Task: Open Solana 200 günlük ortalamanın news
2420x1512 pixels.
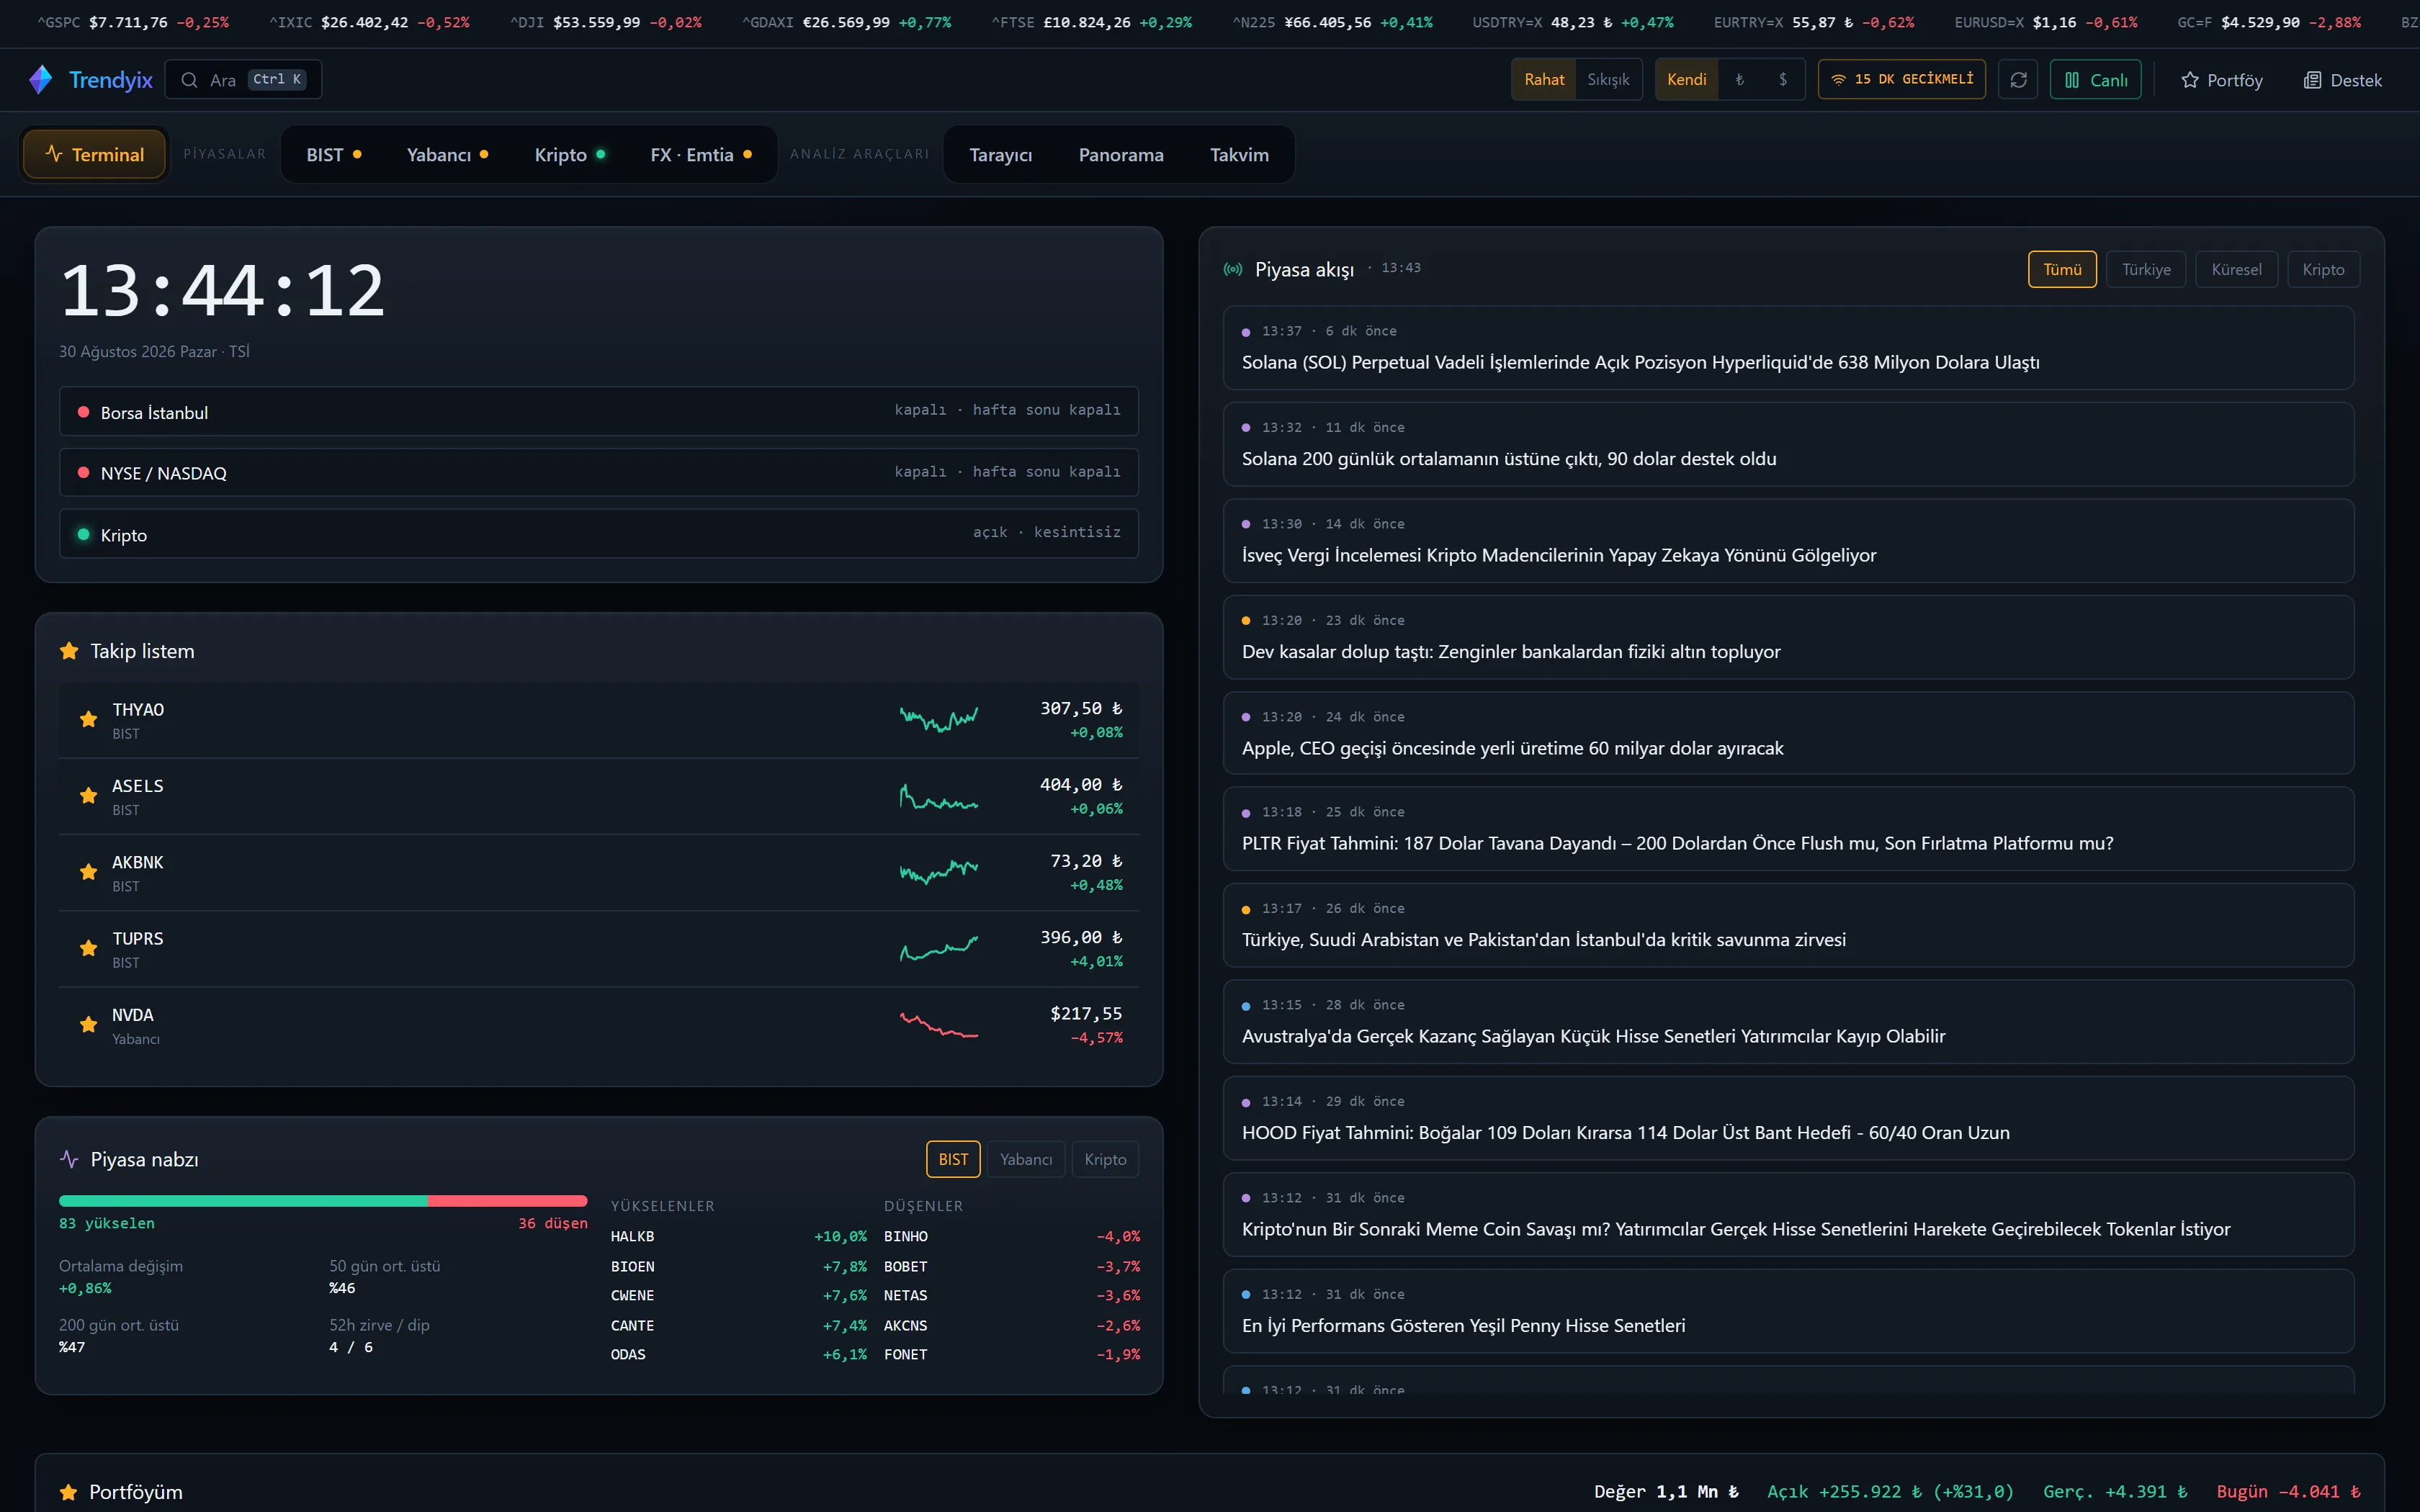Action: (x=1788, y=444)
